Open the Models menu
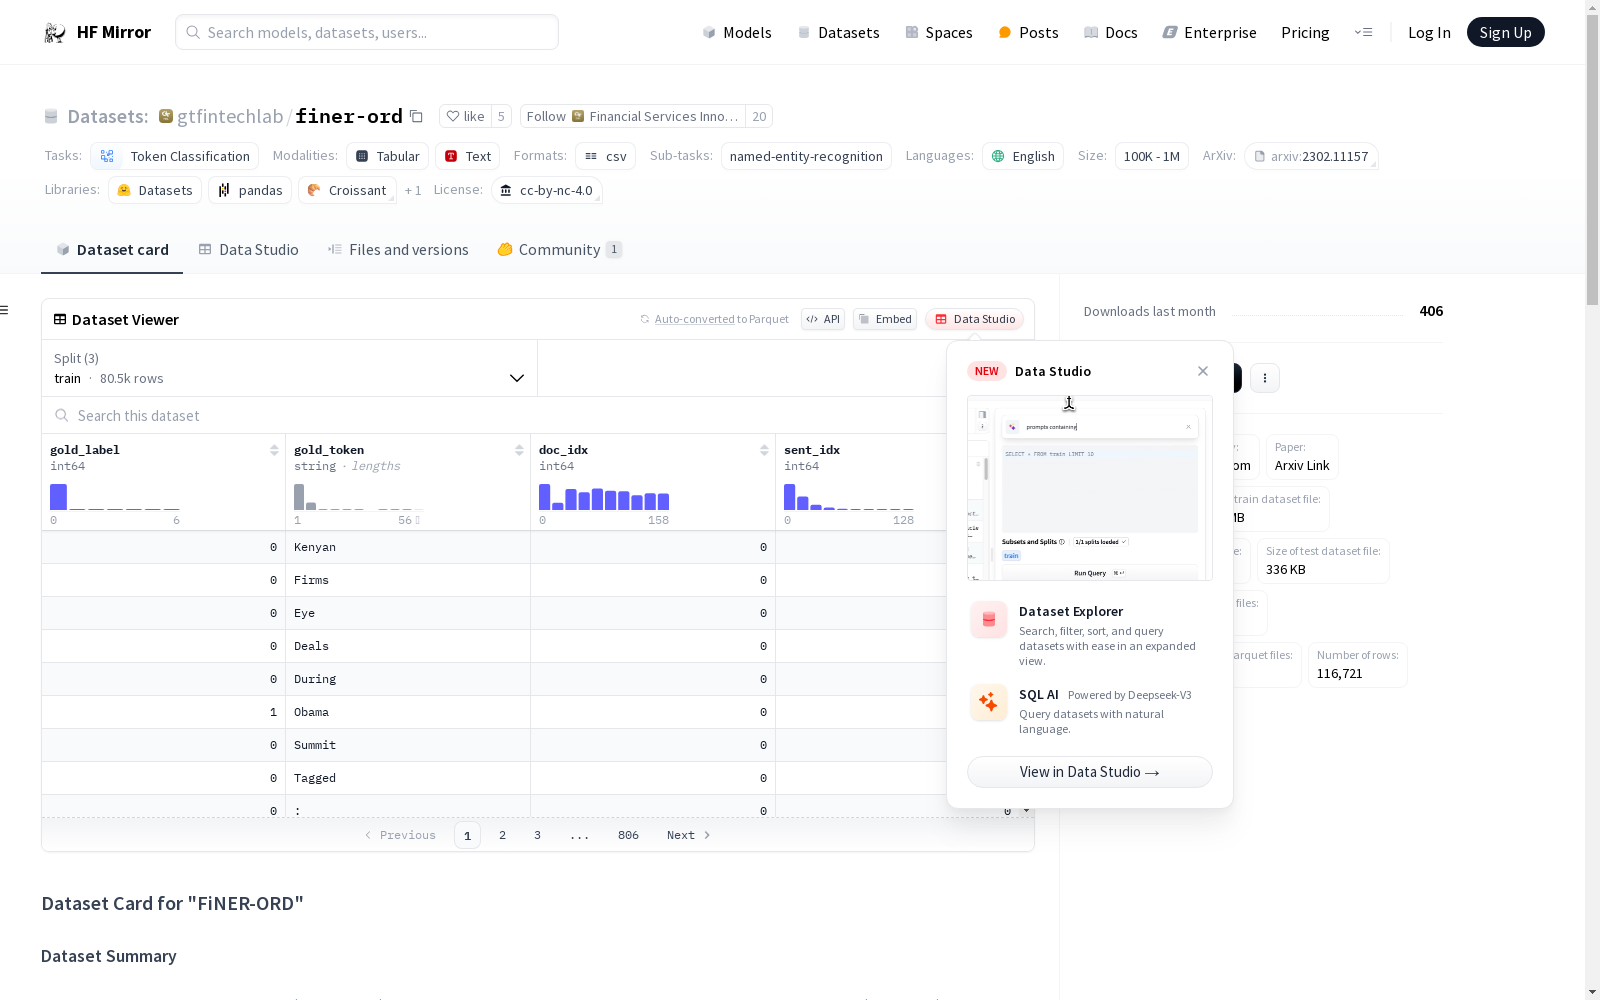The image size is (1600, 1000). click(737, 33)
